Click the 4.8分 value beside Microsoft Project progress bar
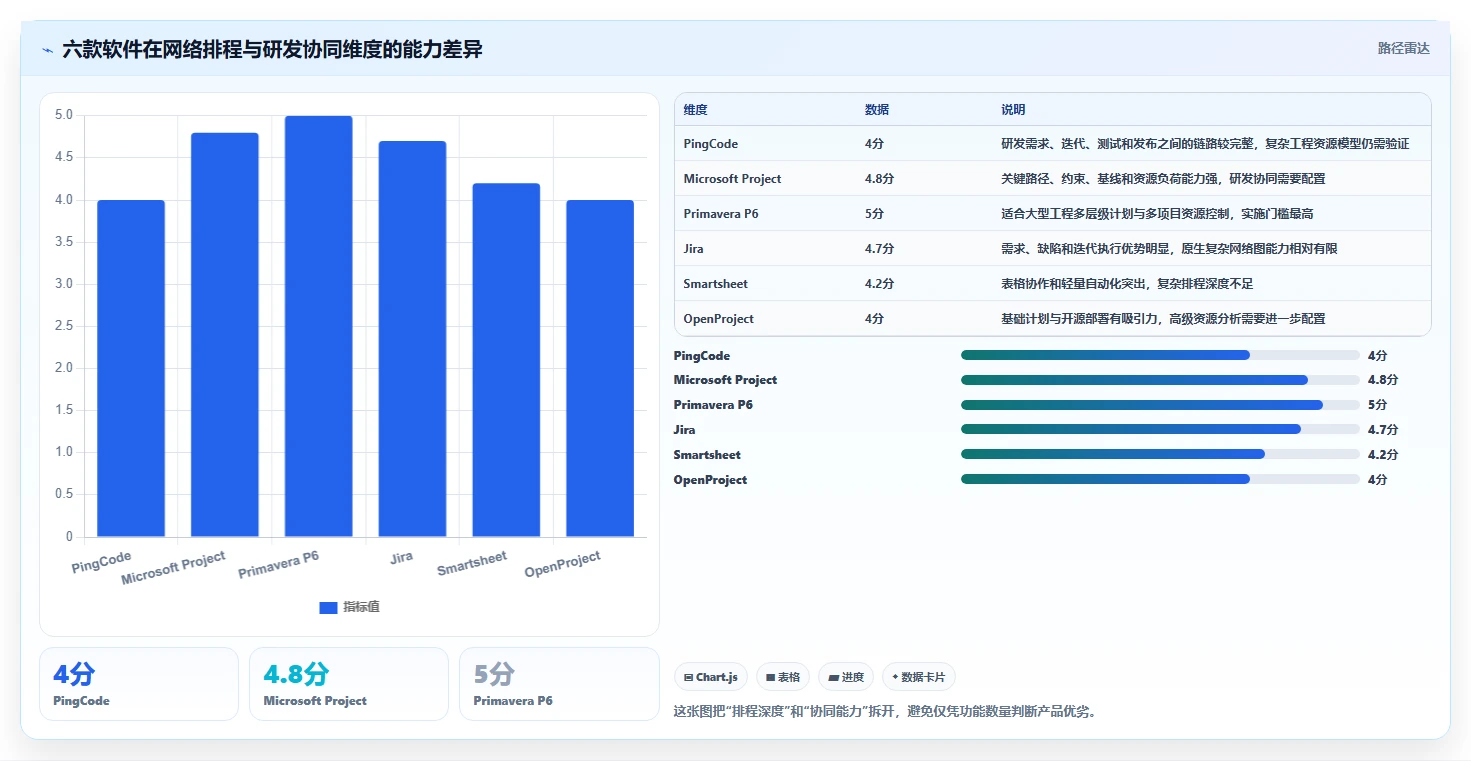The width and height of the screenshot is (1471, 761). [1383, 380]
